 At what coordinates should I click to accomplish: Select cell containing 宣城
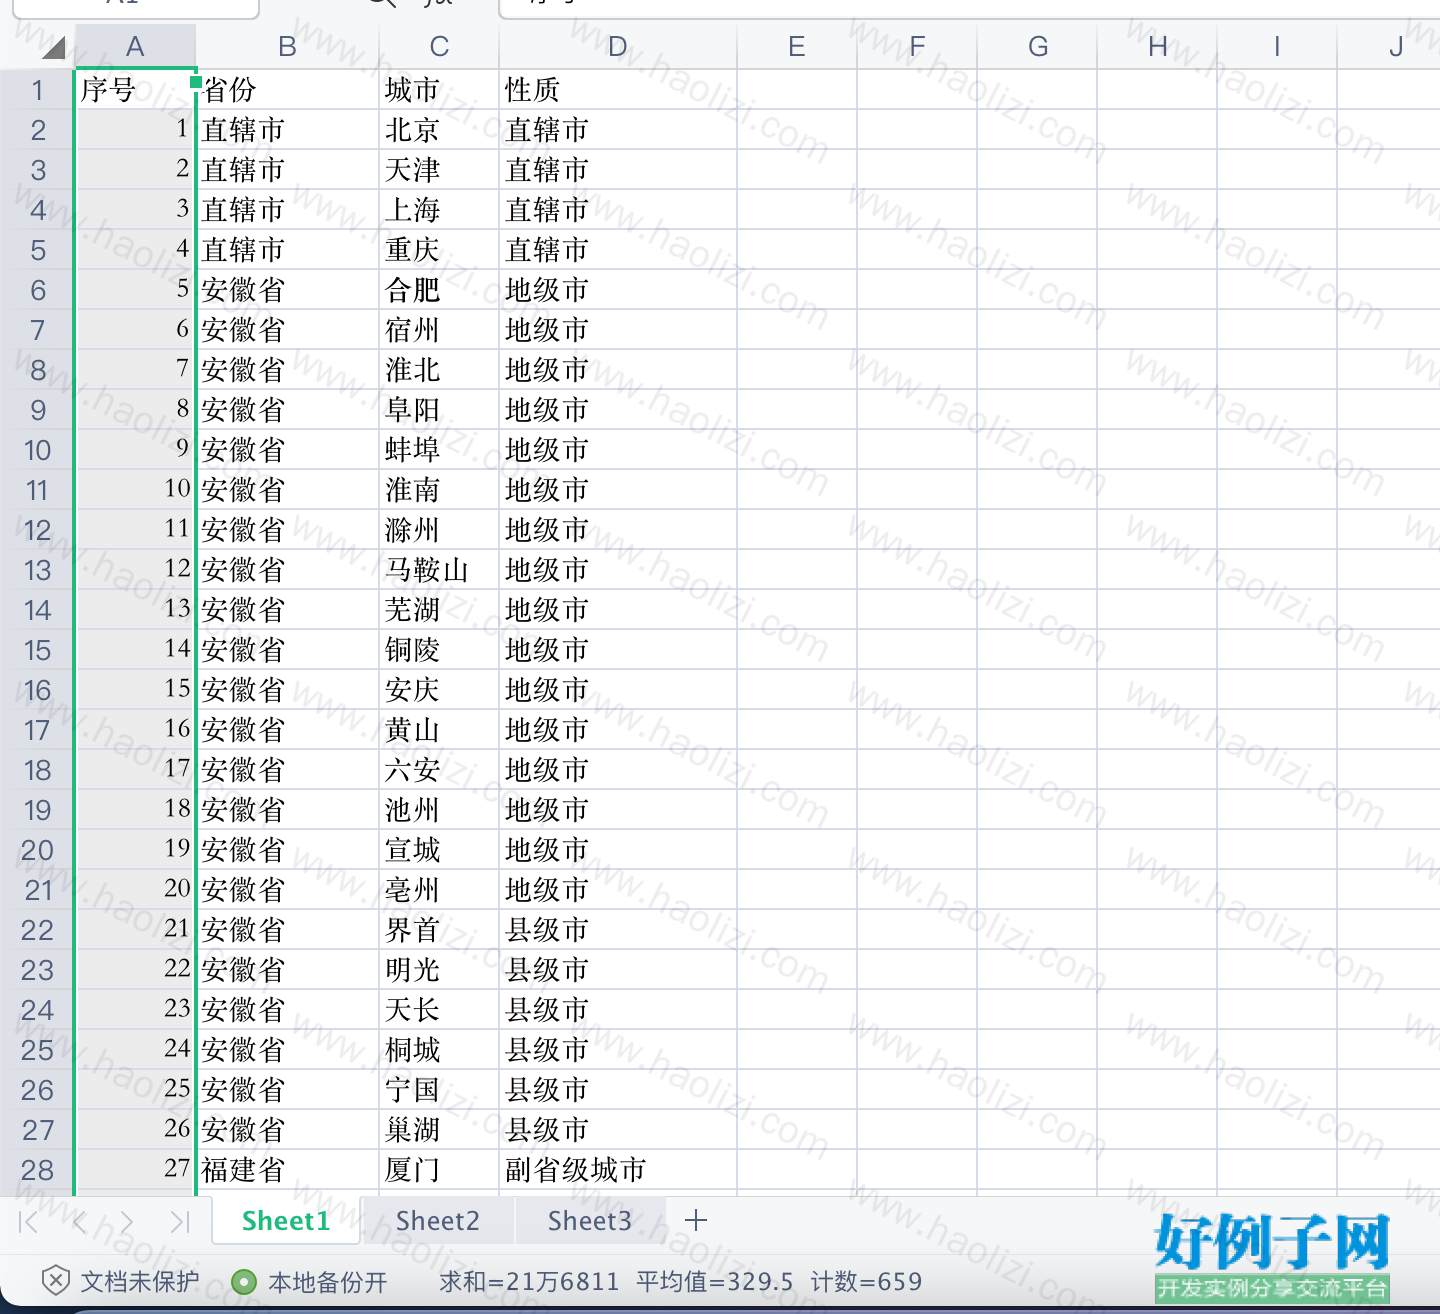pos(439,850)
